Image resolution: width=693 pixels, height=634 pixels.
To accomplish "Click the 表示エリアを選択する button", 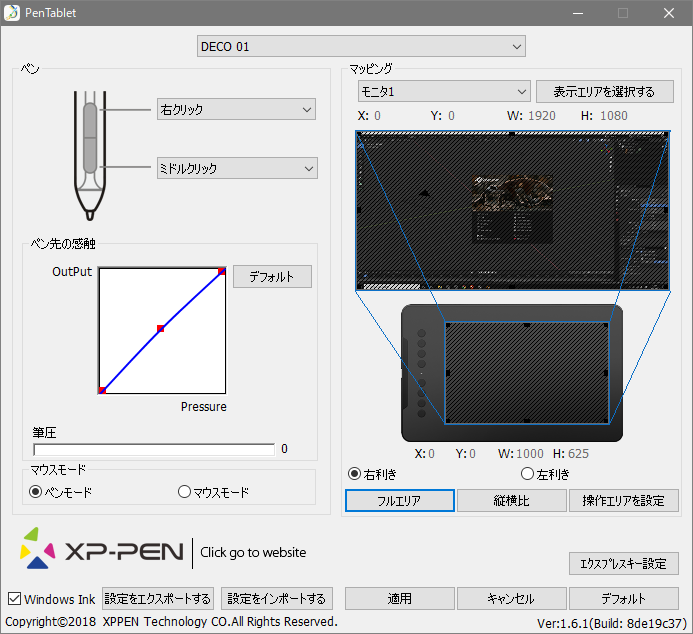I will click(605, 91).
